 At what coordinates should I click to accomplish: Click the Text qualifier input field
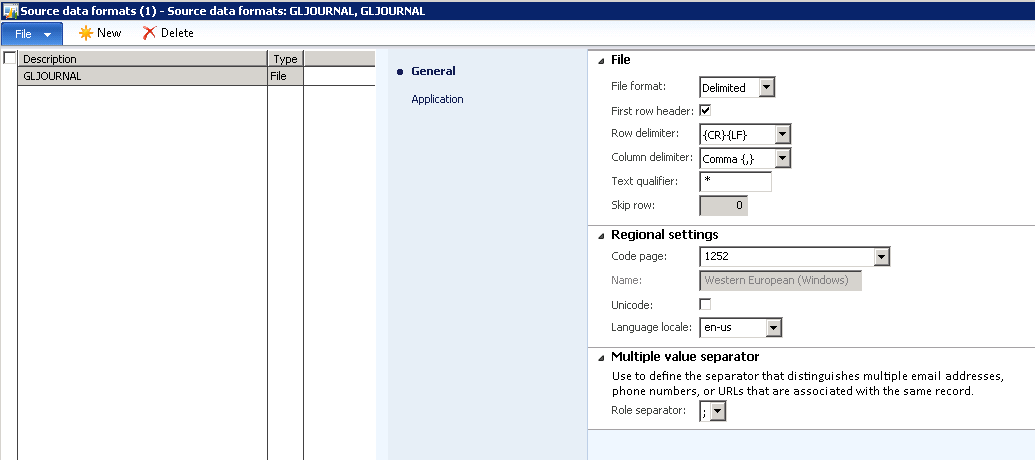[x=735, y=182]
